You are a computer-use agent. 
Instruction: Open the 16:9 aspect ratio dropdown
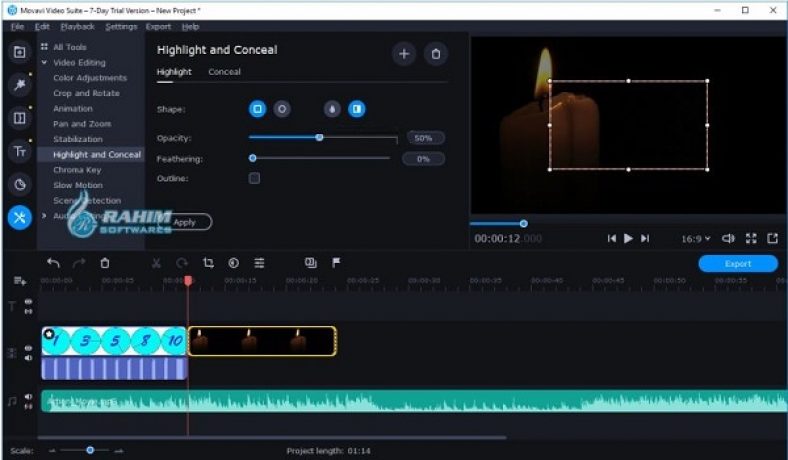point(696,239)
